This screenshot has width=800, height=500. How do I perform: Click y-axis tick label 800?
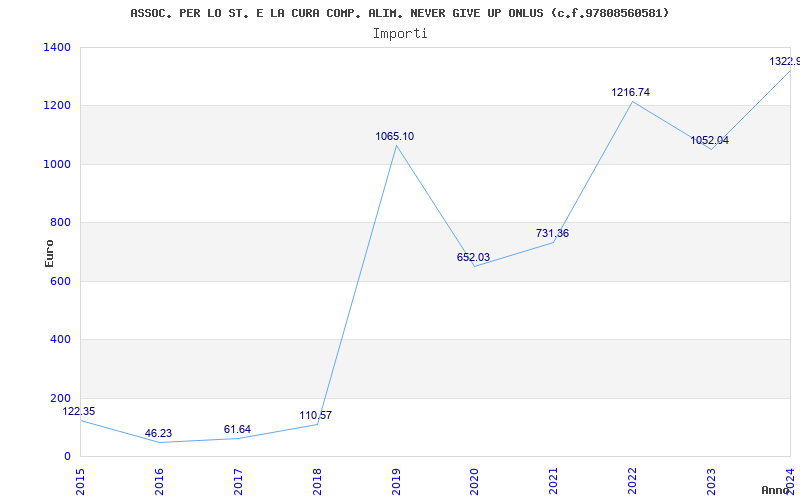pos(61,222)
